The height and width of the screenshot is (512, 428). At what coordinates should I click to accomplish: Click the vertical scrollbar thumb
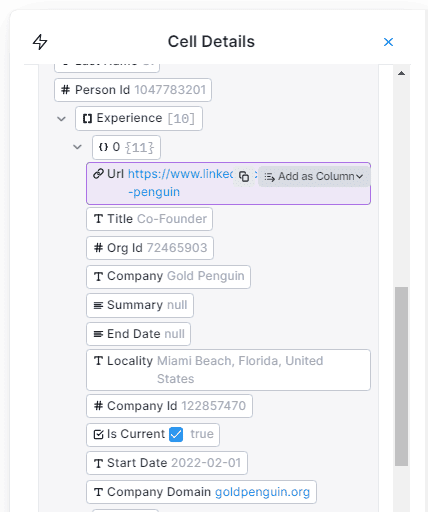coord(401,376)
